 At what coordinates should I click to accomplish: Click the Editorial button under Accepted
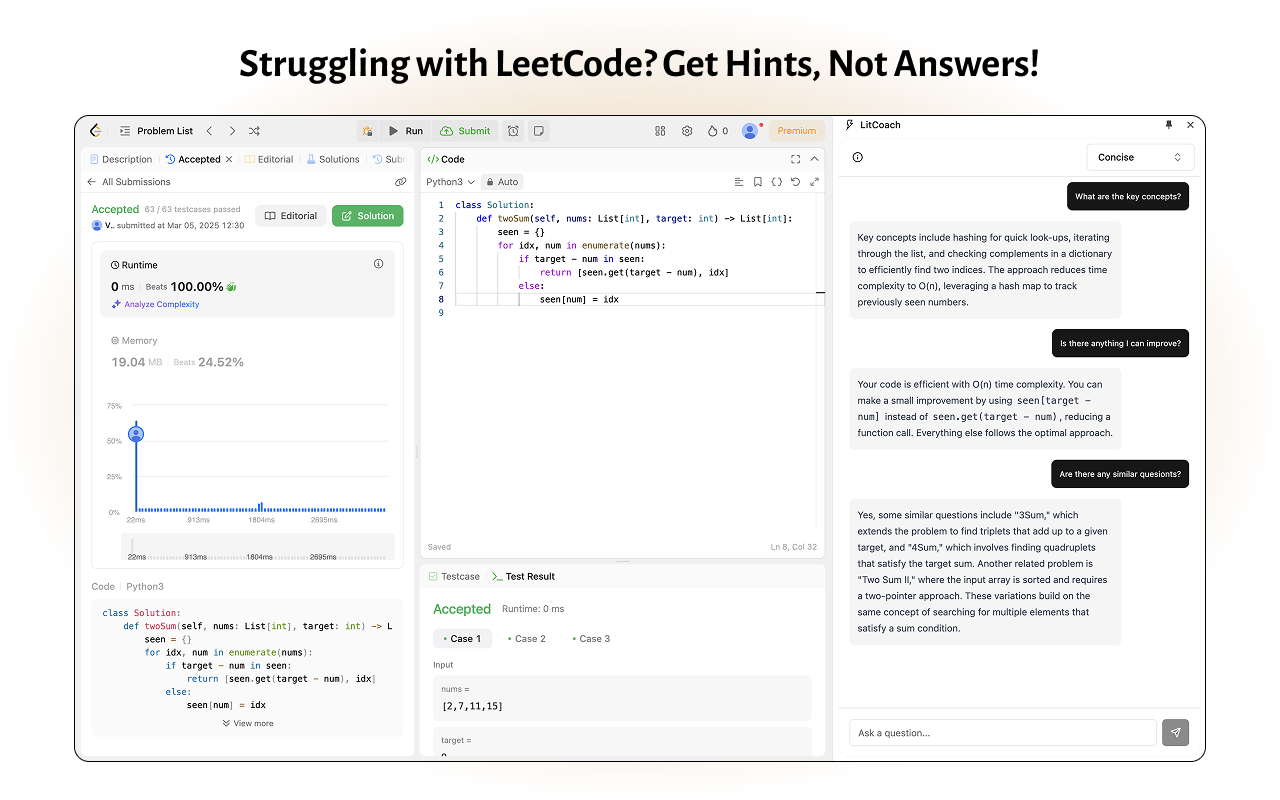click(x=291, y=216)
